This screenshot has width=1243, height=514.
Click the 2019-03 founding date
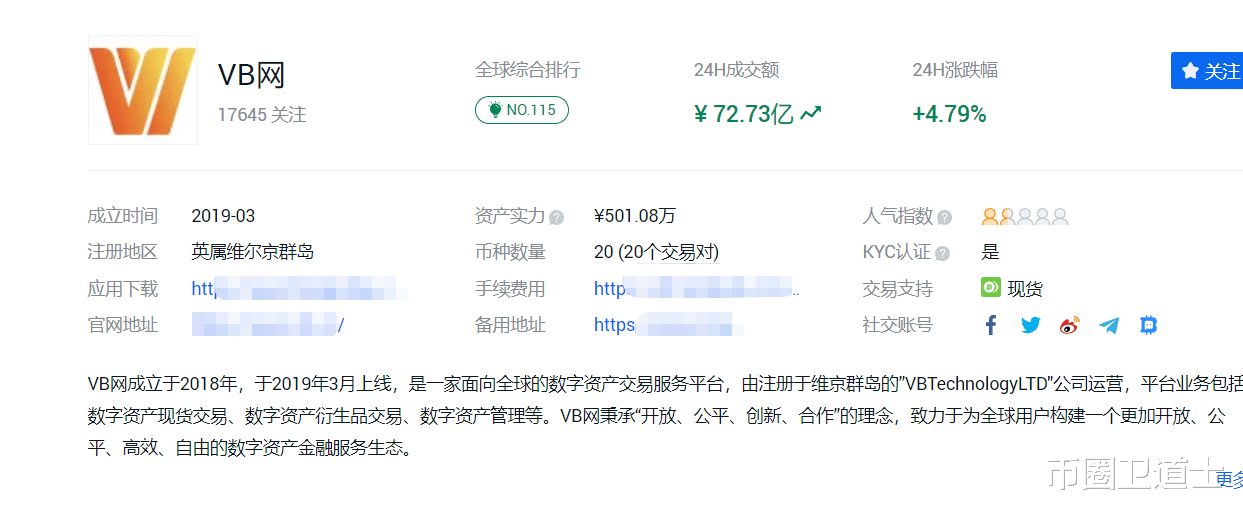tap(223, 216)
